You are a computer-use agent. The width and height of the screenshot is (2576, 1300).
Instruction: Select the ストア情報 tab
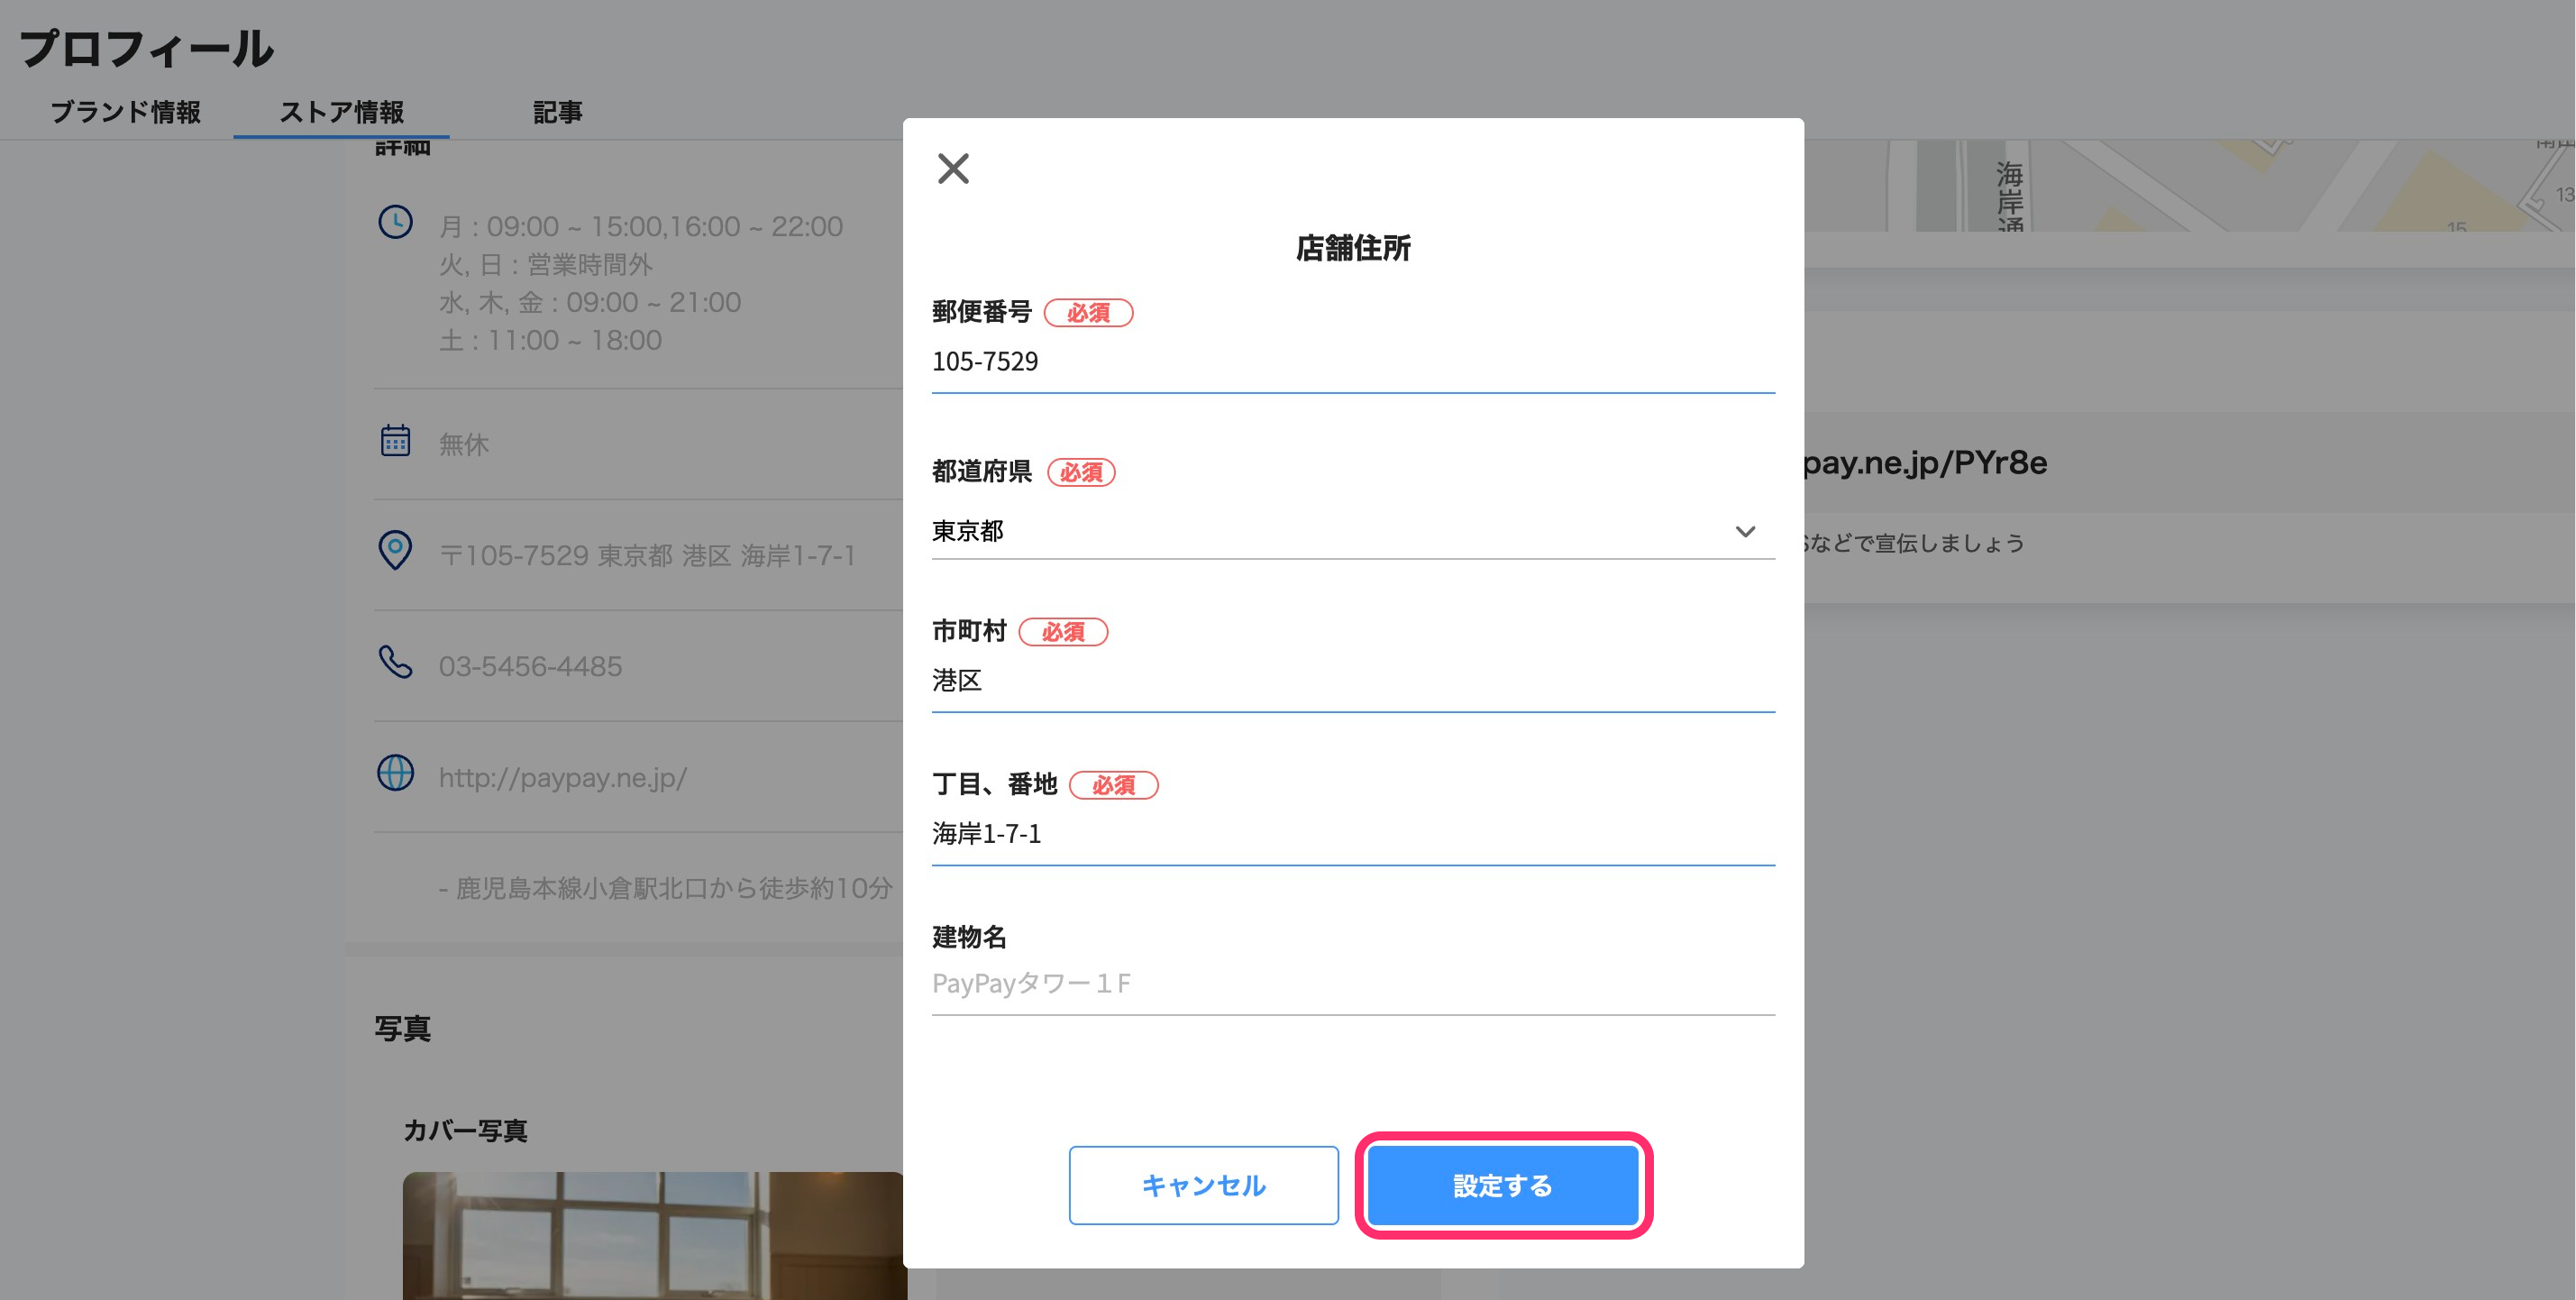point(341,112)
